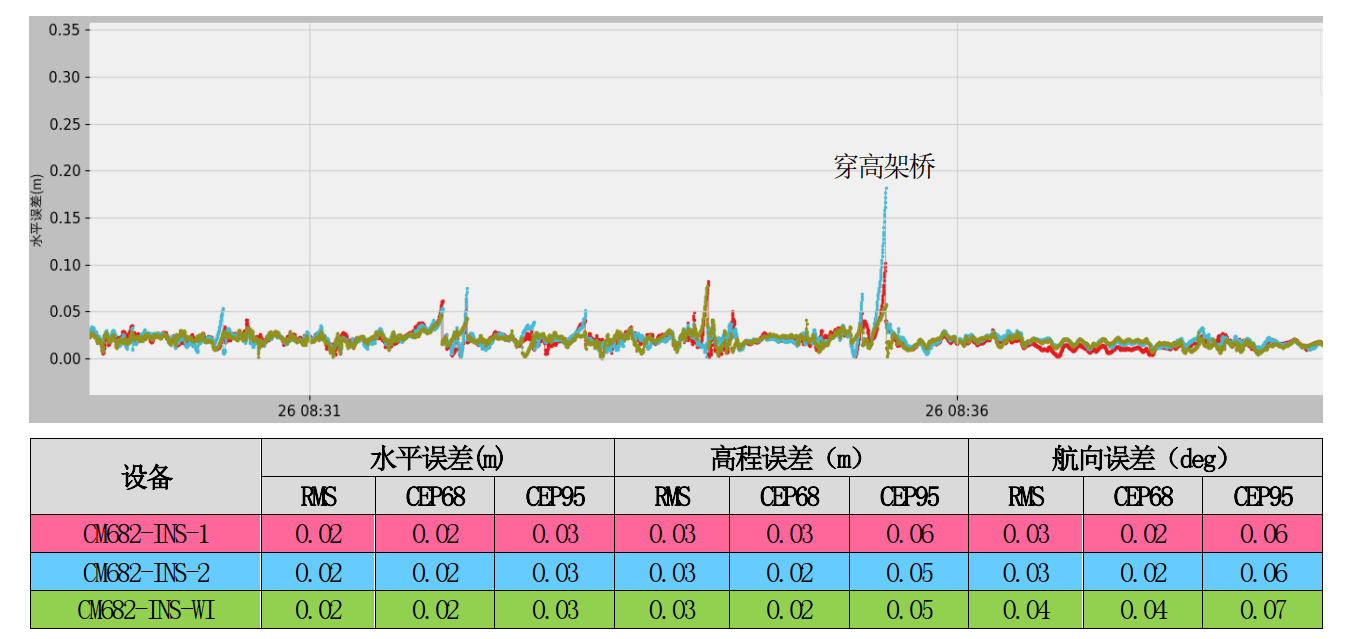Click the blue CM682-INS-2 device cell

[x=146, y=572]
